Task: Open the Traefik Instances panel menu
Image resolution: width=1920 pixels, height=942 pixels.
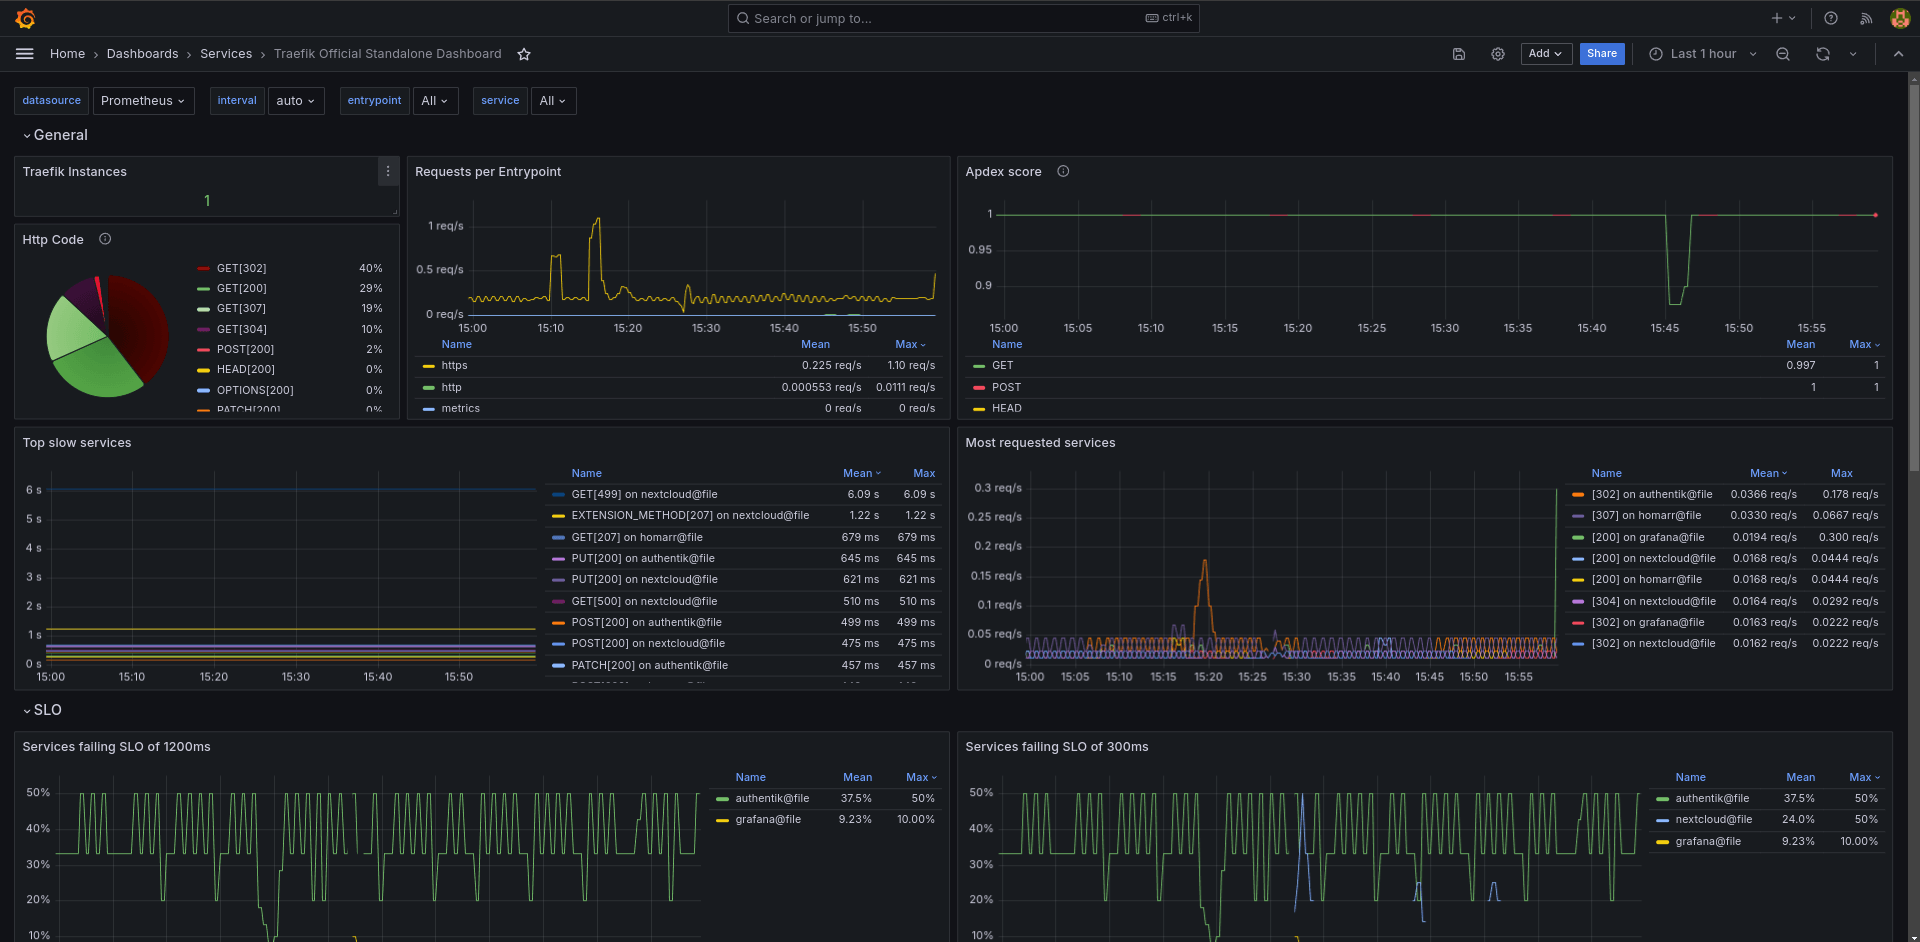Action: pos(388,172)
